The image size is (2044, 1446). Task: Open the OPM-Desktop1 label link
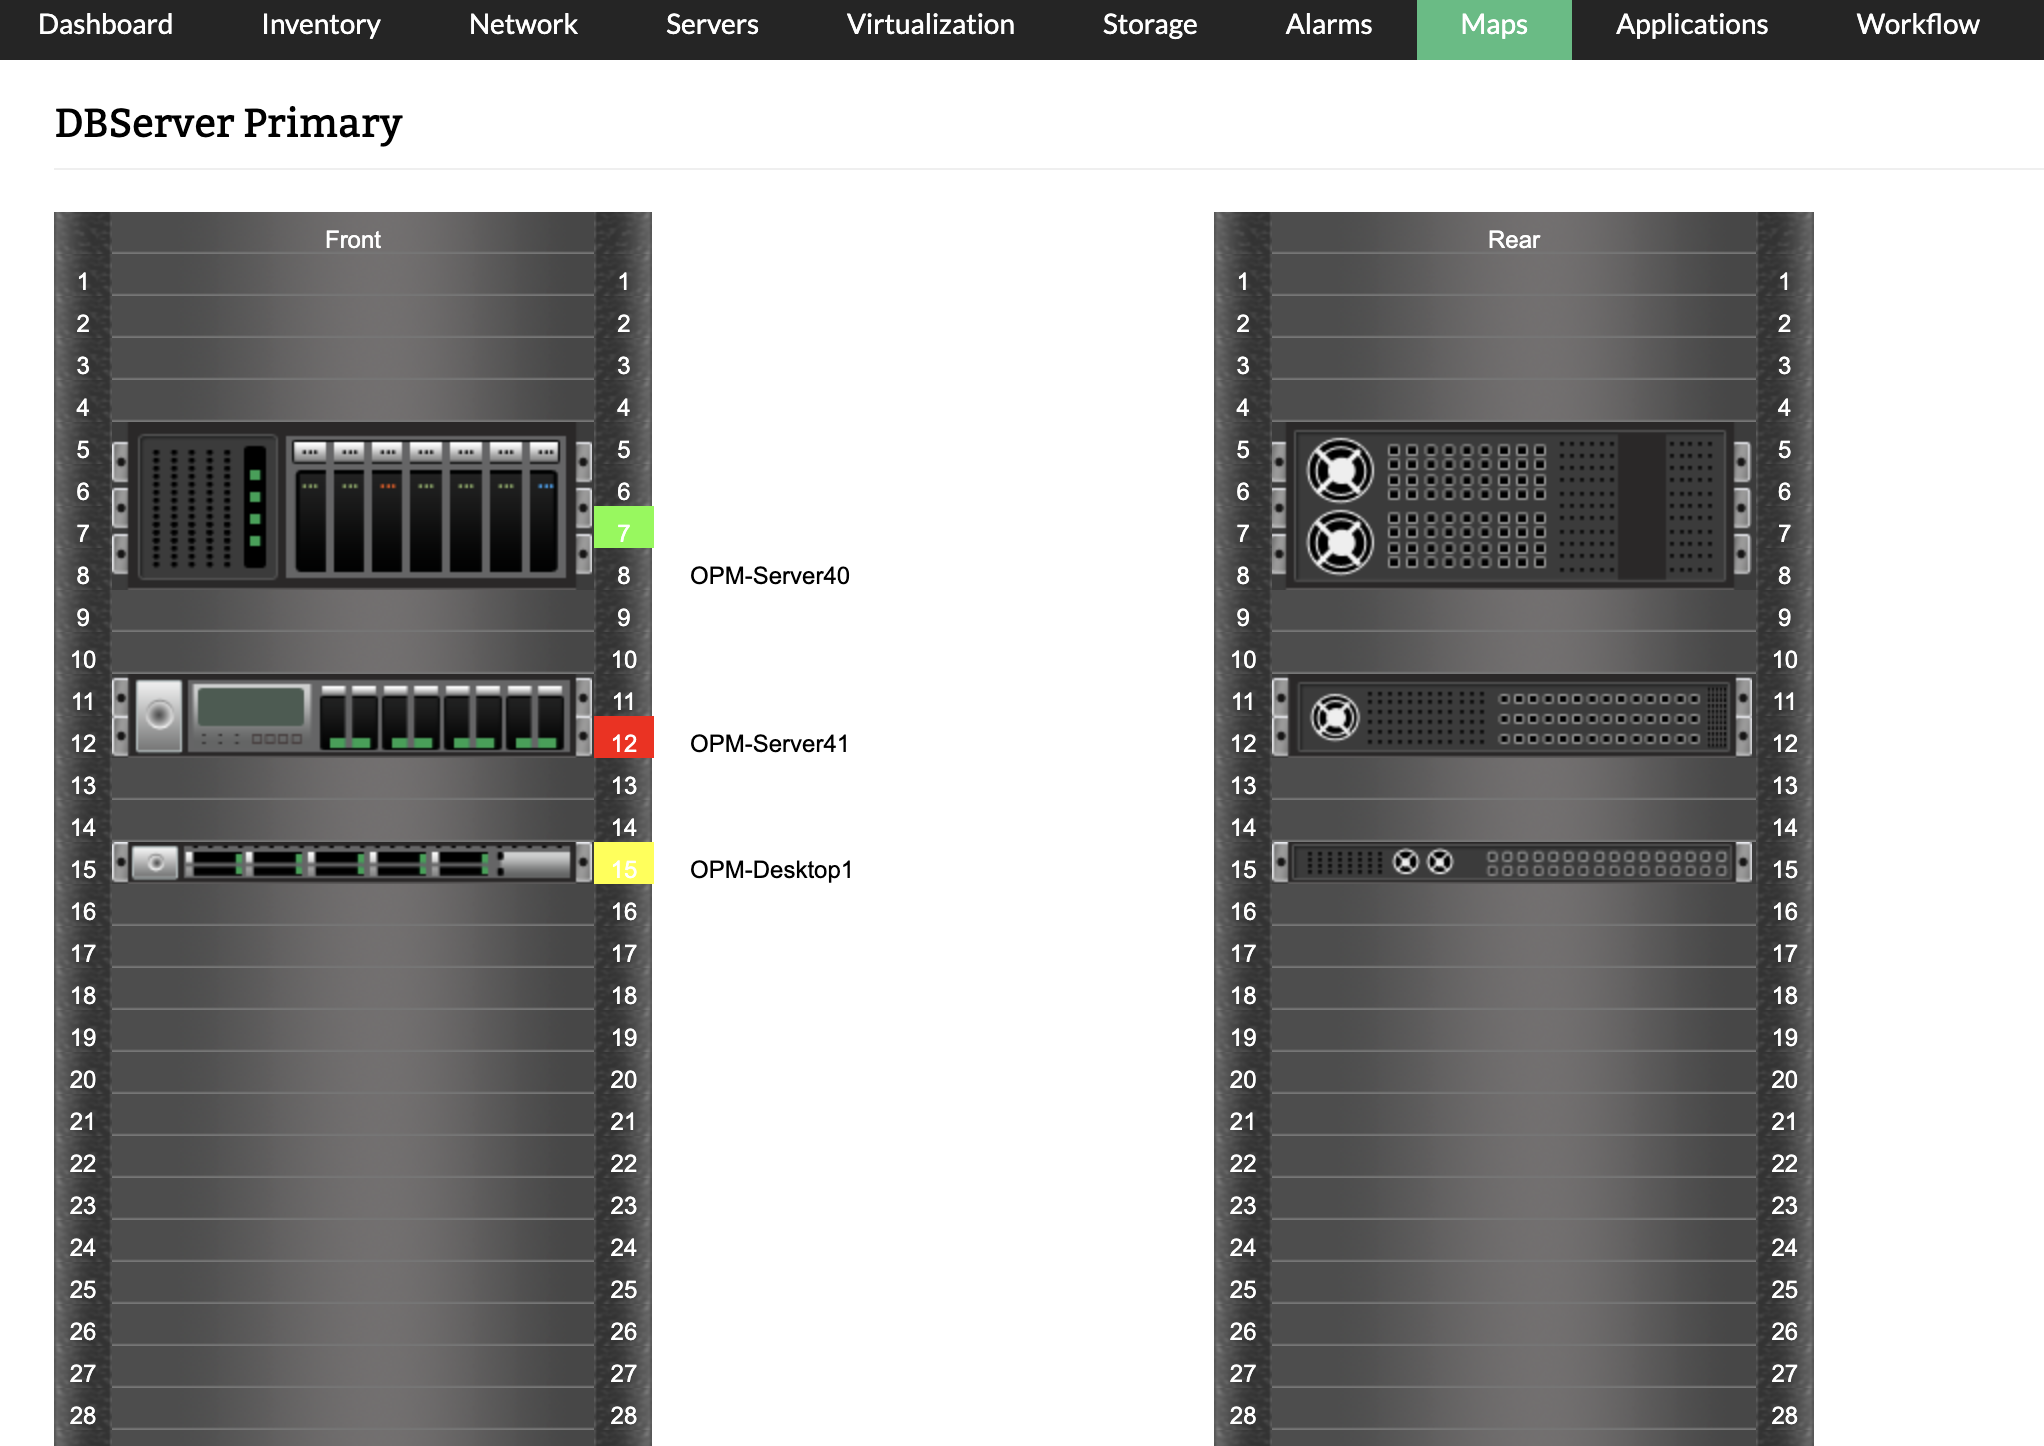coord(770,870)
